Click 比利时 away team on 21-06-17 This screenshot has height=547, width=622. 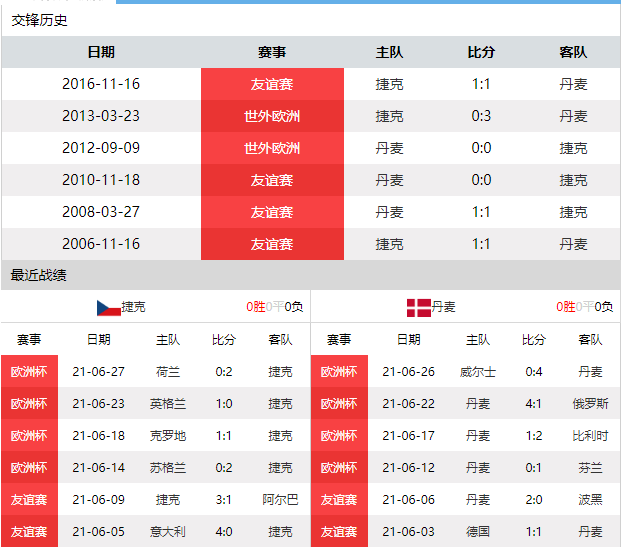point(590,436)
